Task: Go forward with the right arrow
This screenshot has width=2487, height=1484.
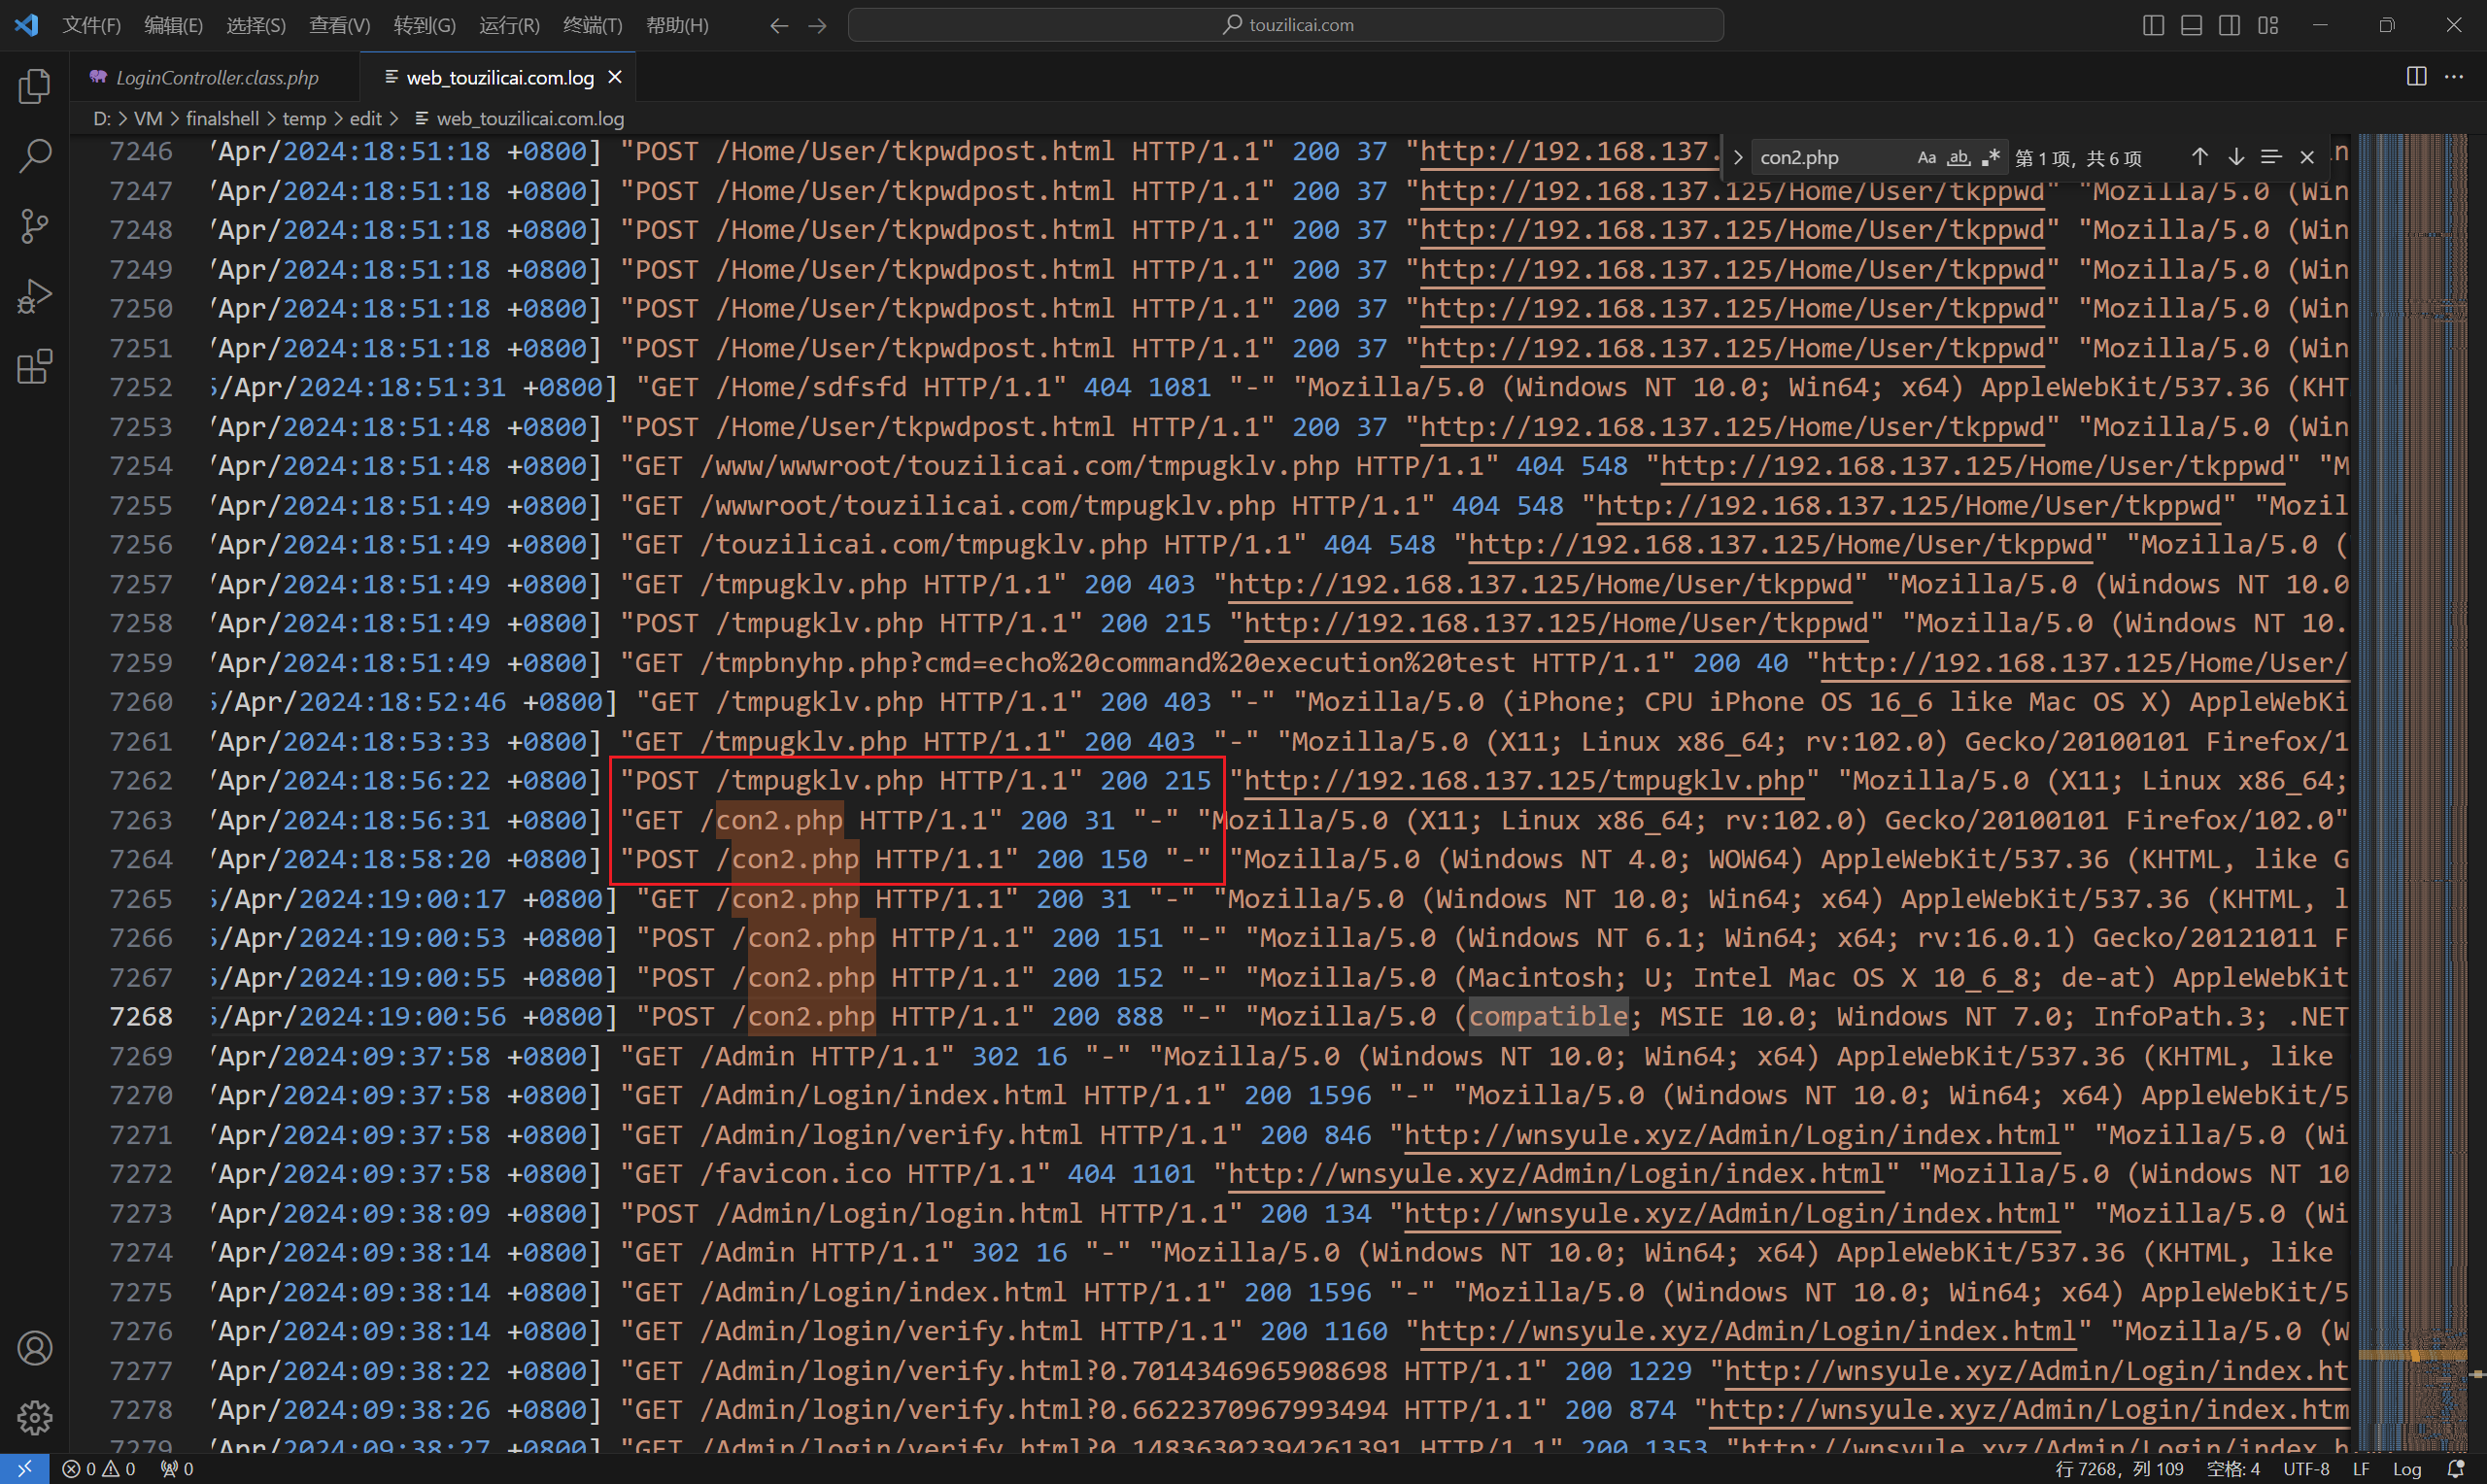Action: [x=817, y=25]
